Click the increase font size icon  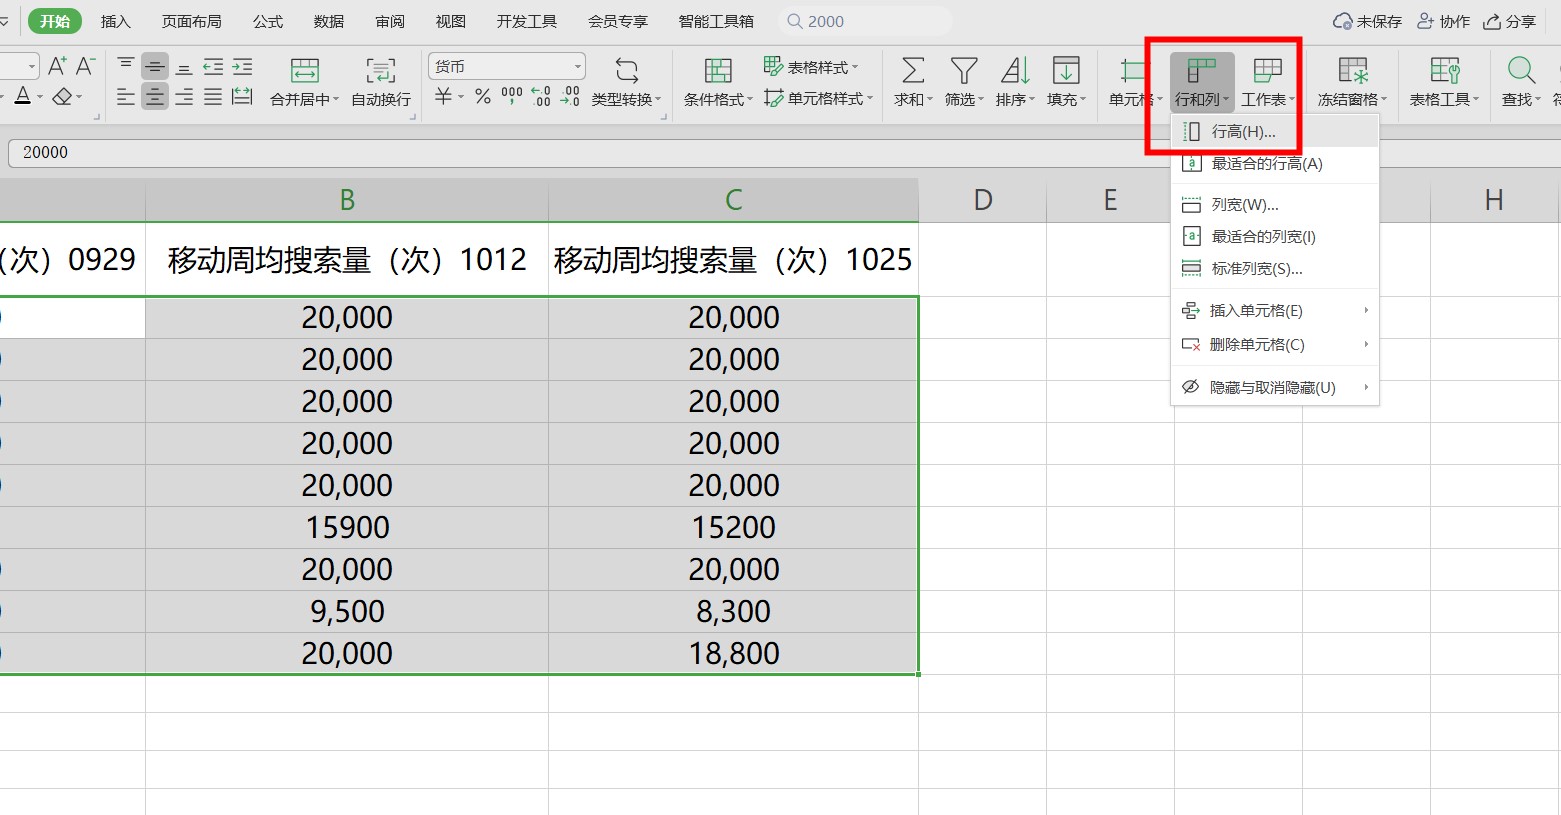coord(57,67)
